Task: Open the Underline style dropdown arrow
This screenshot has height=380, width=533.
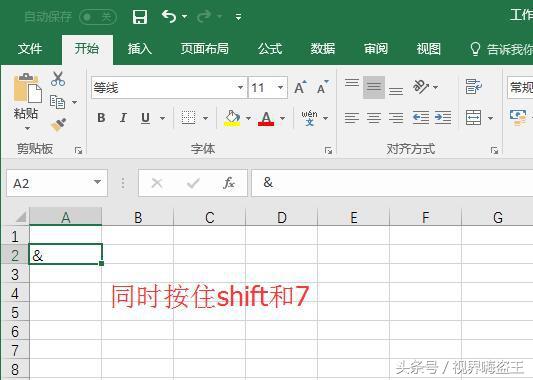Action: (x=162, y=118)
